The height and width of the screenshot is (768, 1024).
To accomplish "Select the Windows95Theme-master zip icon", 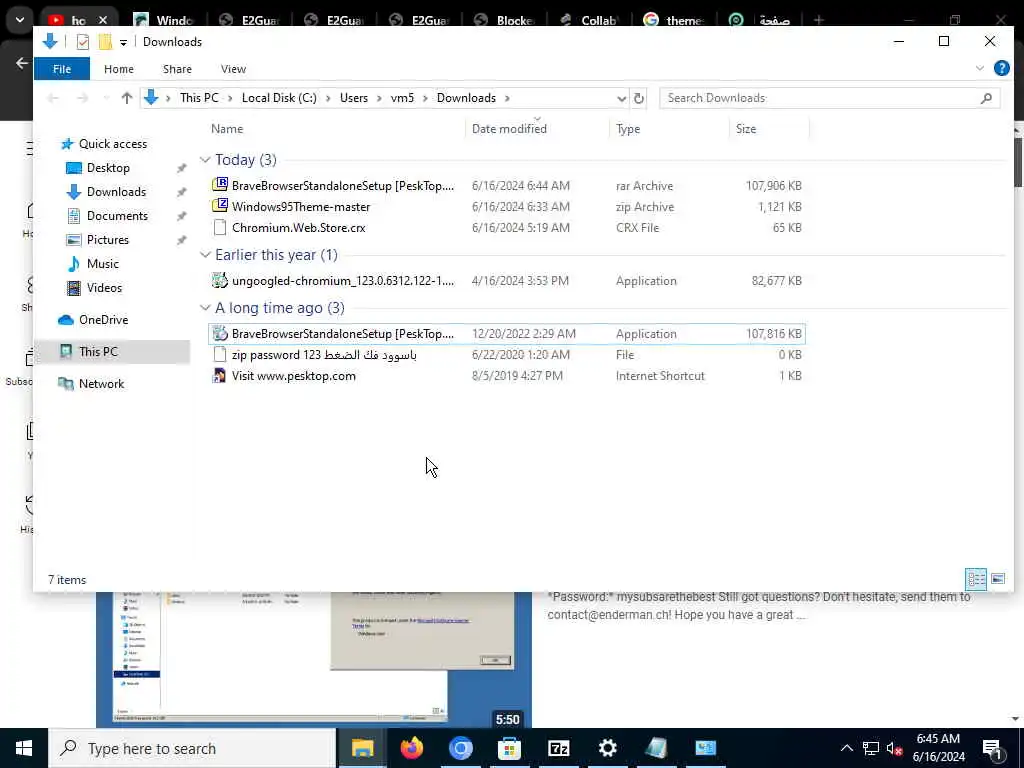I will (220, 206).
